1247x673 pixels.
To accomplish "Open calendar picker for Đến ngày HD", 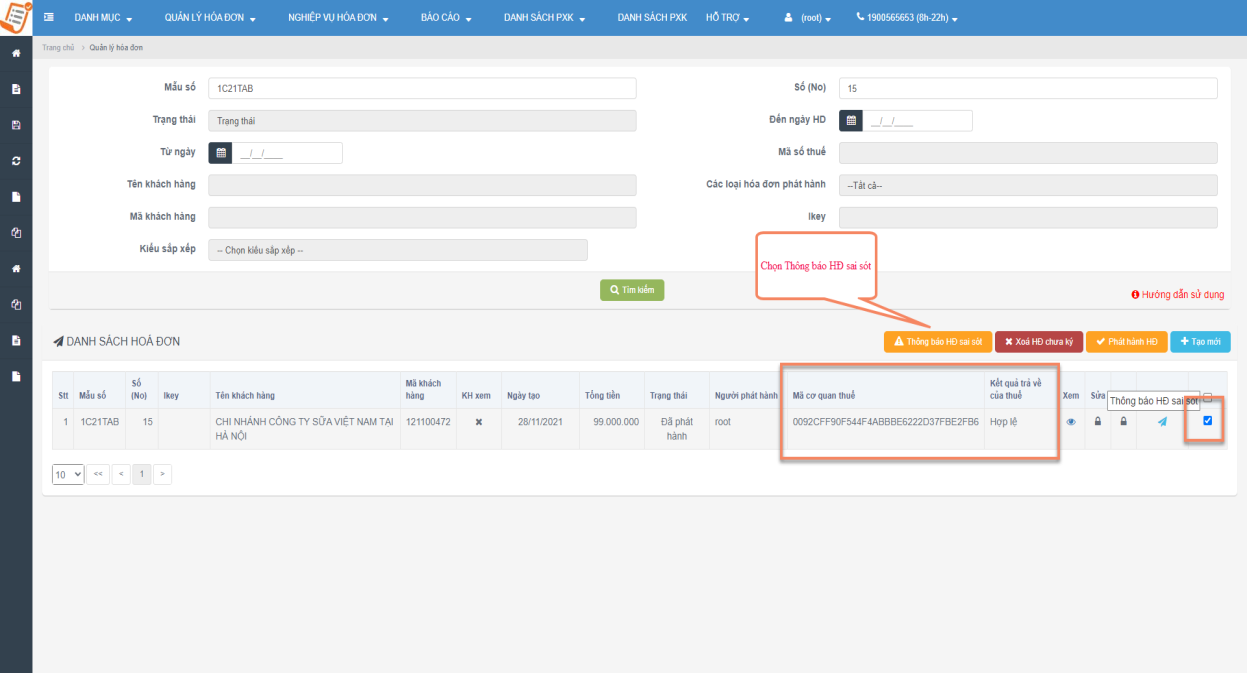I will [x=850, y=121].
